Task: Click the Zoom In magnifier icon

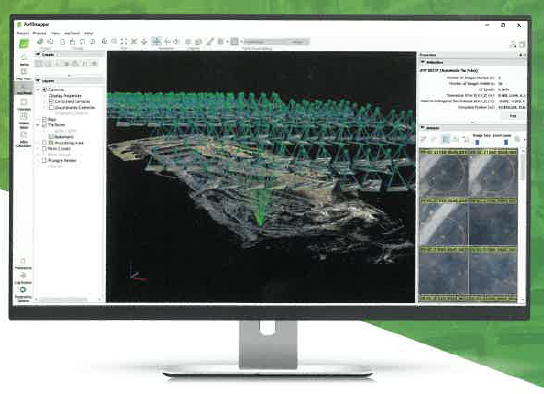Action: click(104, 42)
